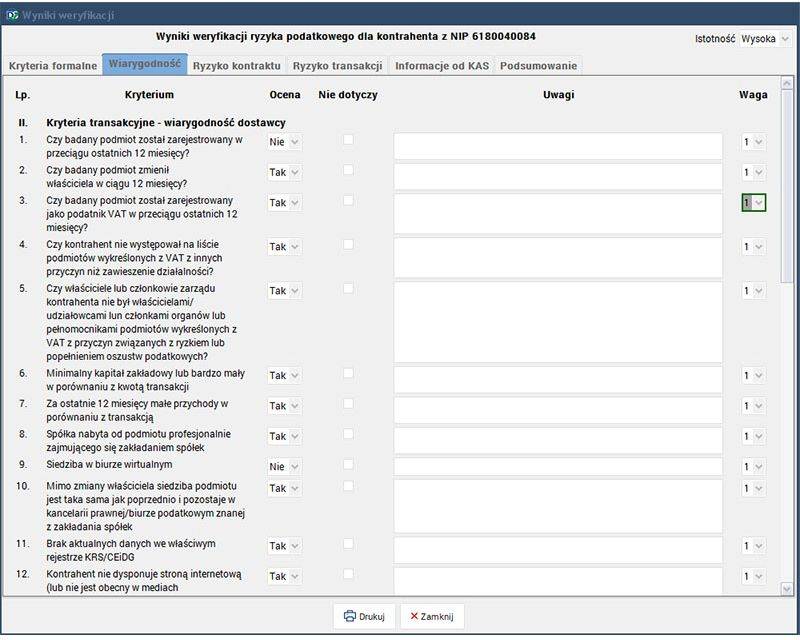Click the heading 'Kryteria transakcyjne - wiarygodność dostawcy'
Viewport: 800px width, 640px height.
tap(166, 122)
